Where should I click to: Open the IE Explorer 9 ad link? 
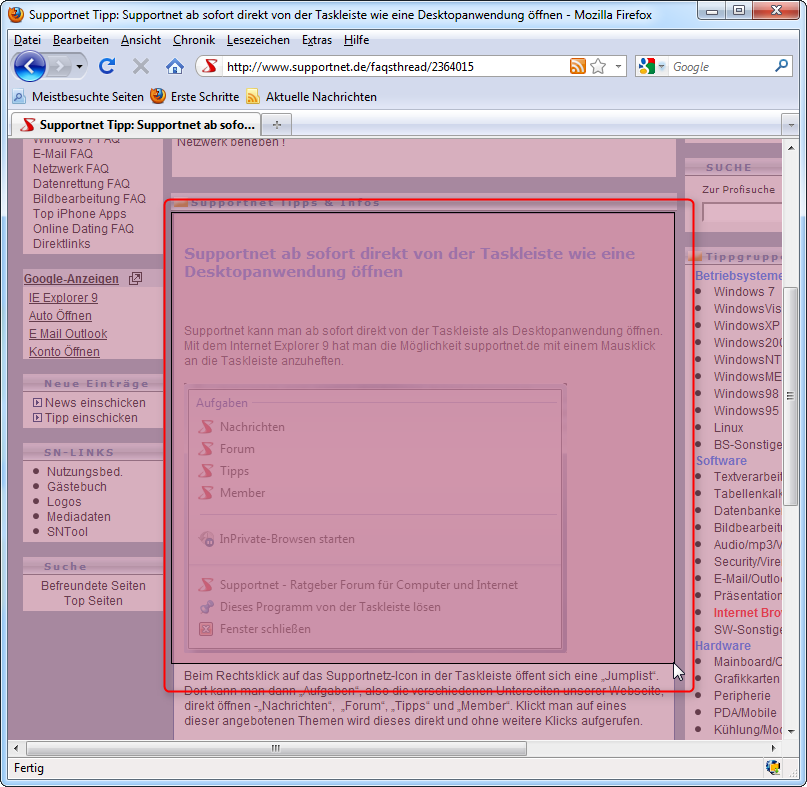pyautogui.click(x=63, y=298)
